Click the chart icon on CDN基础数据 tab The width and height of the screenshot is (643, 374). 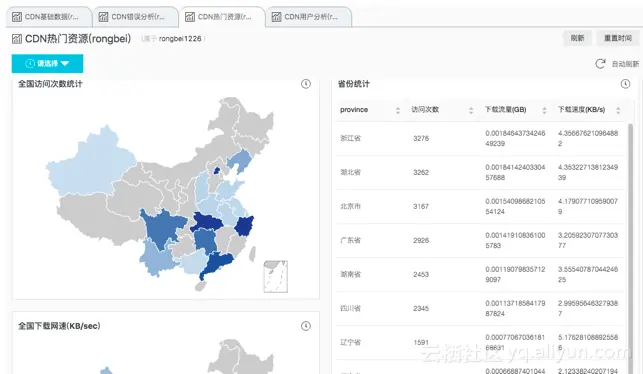(17, 17)
